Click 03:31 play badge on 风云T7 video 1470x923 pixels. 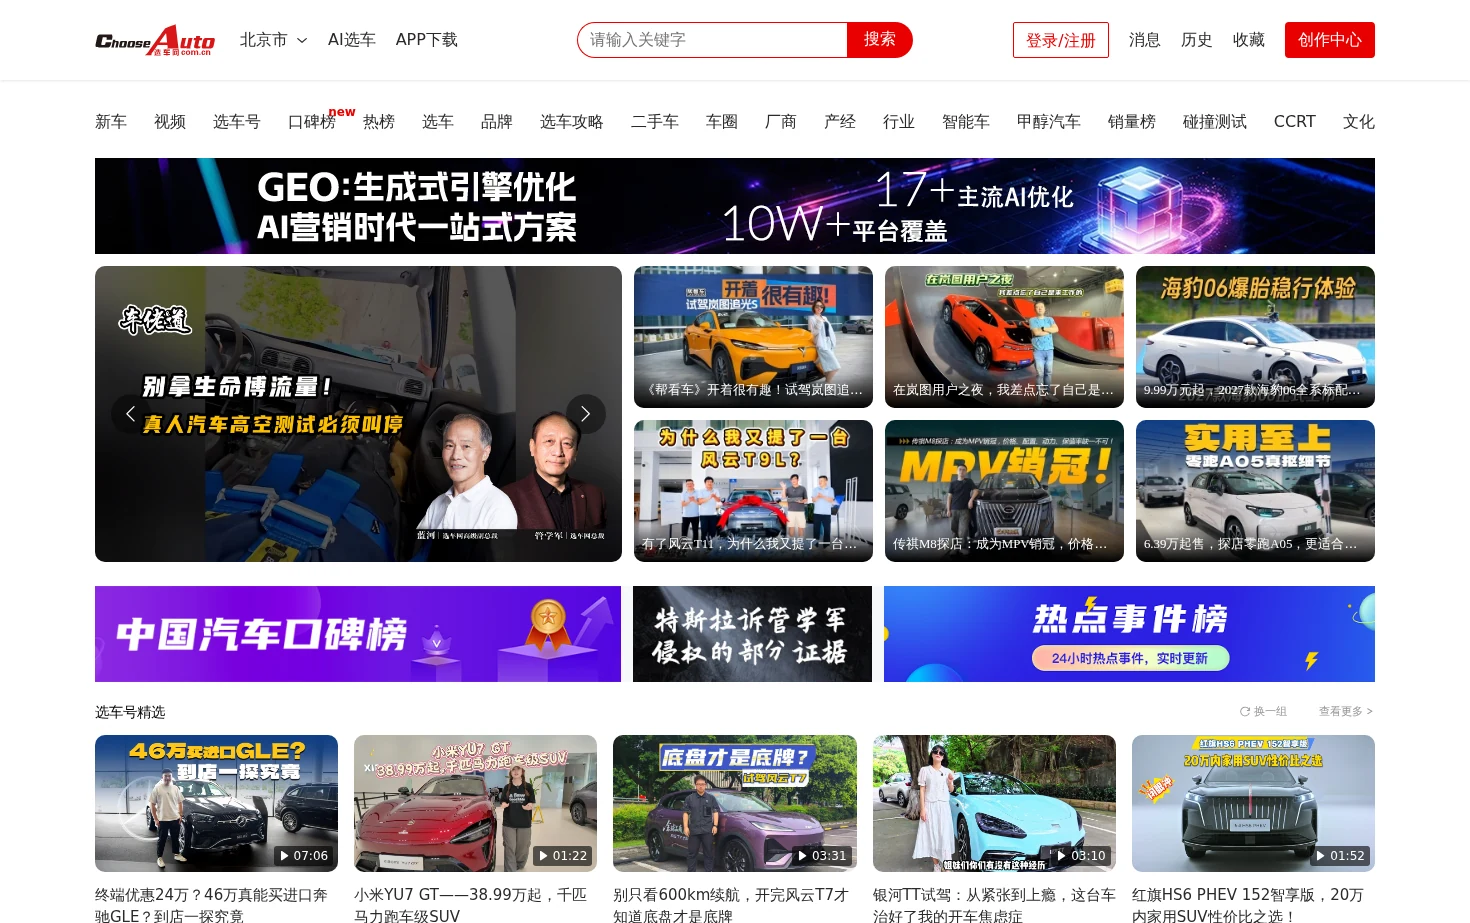[x=822, y=856]
